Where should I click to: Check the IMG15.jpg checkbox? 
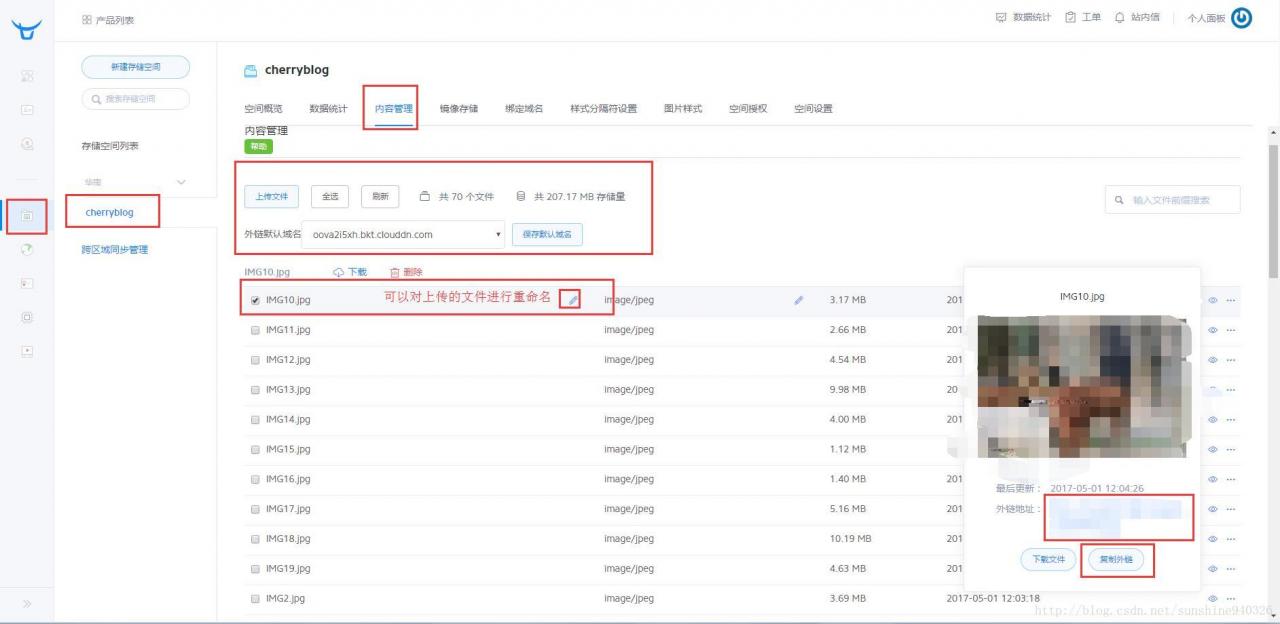[255, 449]
